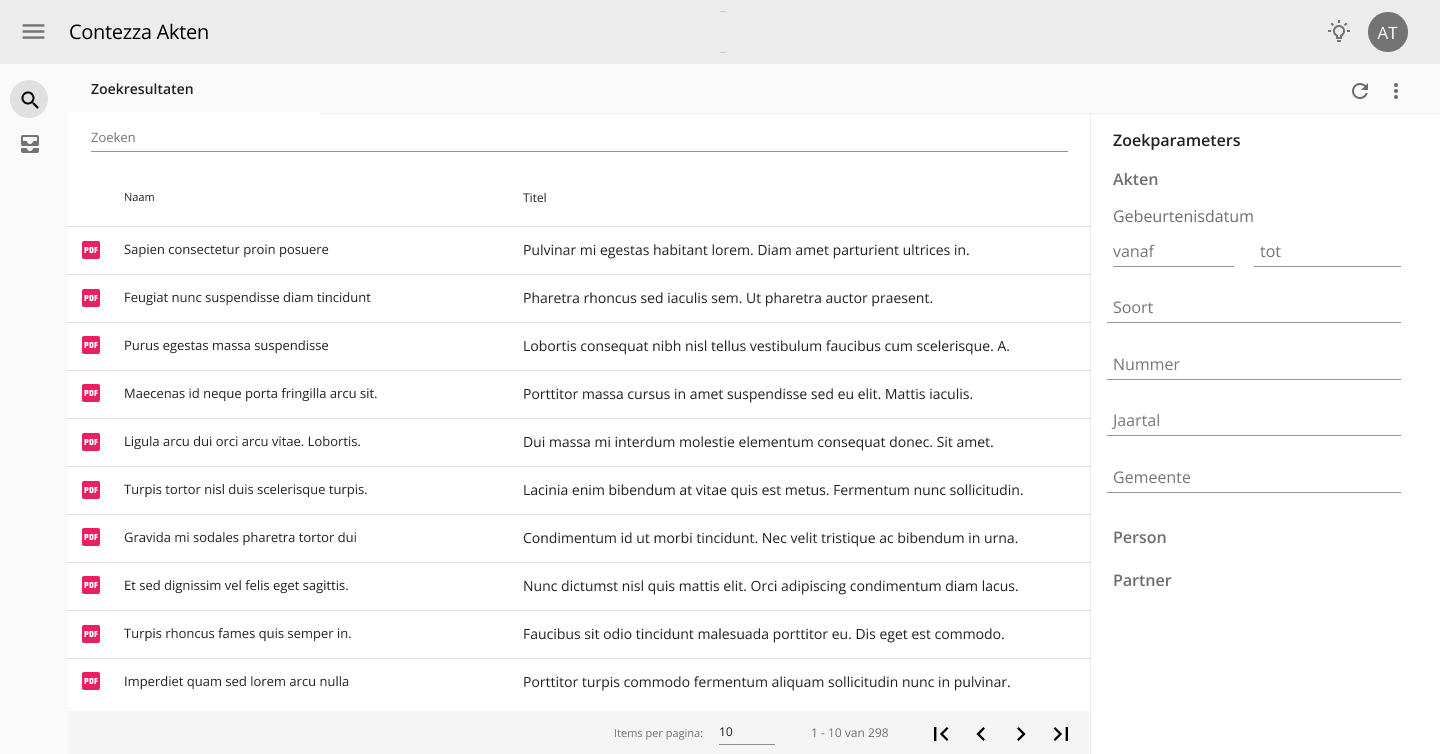This screenshot has width=1440, height=754.
Task: Click PDF icon for Sapien consectetur proin posuere
Action: (x=91, y=250)
